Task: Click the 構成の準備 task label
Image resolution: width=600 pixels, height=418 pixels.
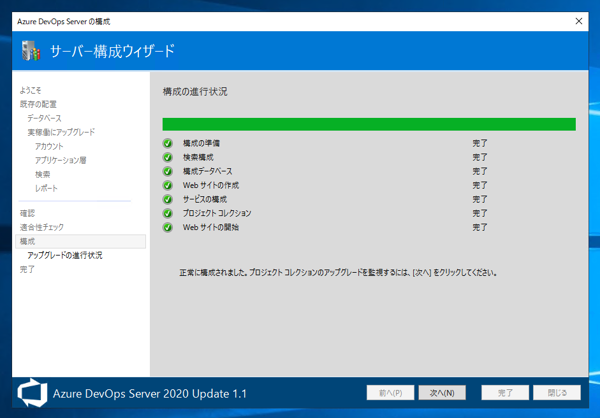Action: pyautogui.click(x=201, y=143)
